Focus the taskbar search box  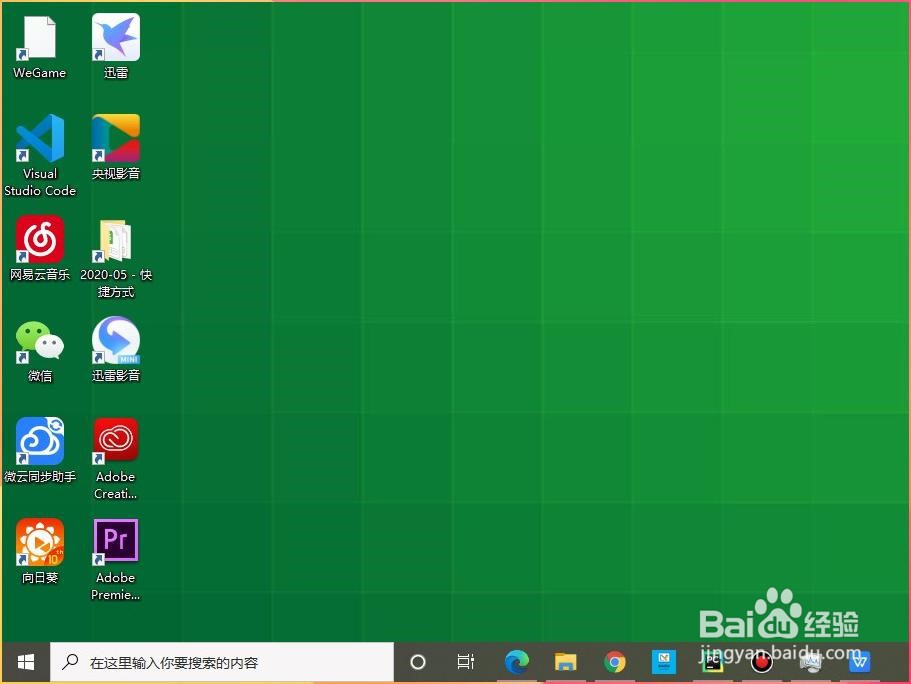click(x=222, y=662)
